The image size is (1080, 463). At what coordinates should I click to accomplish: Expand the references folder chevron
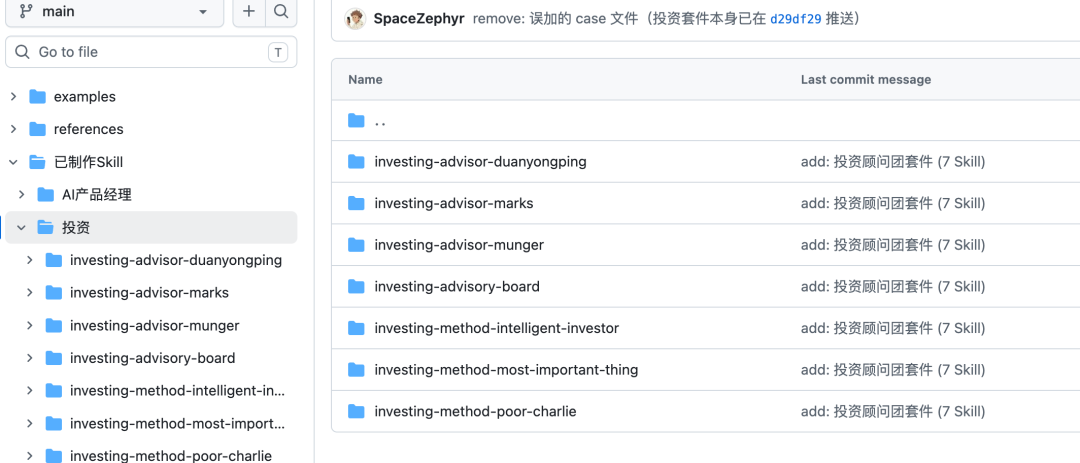[x=13, y=130]
